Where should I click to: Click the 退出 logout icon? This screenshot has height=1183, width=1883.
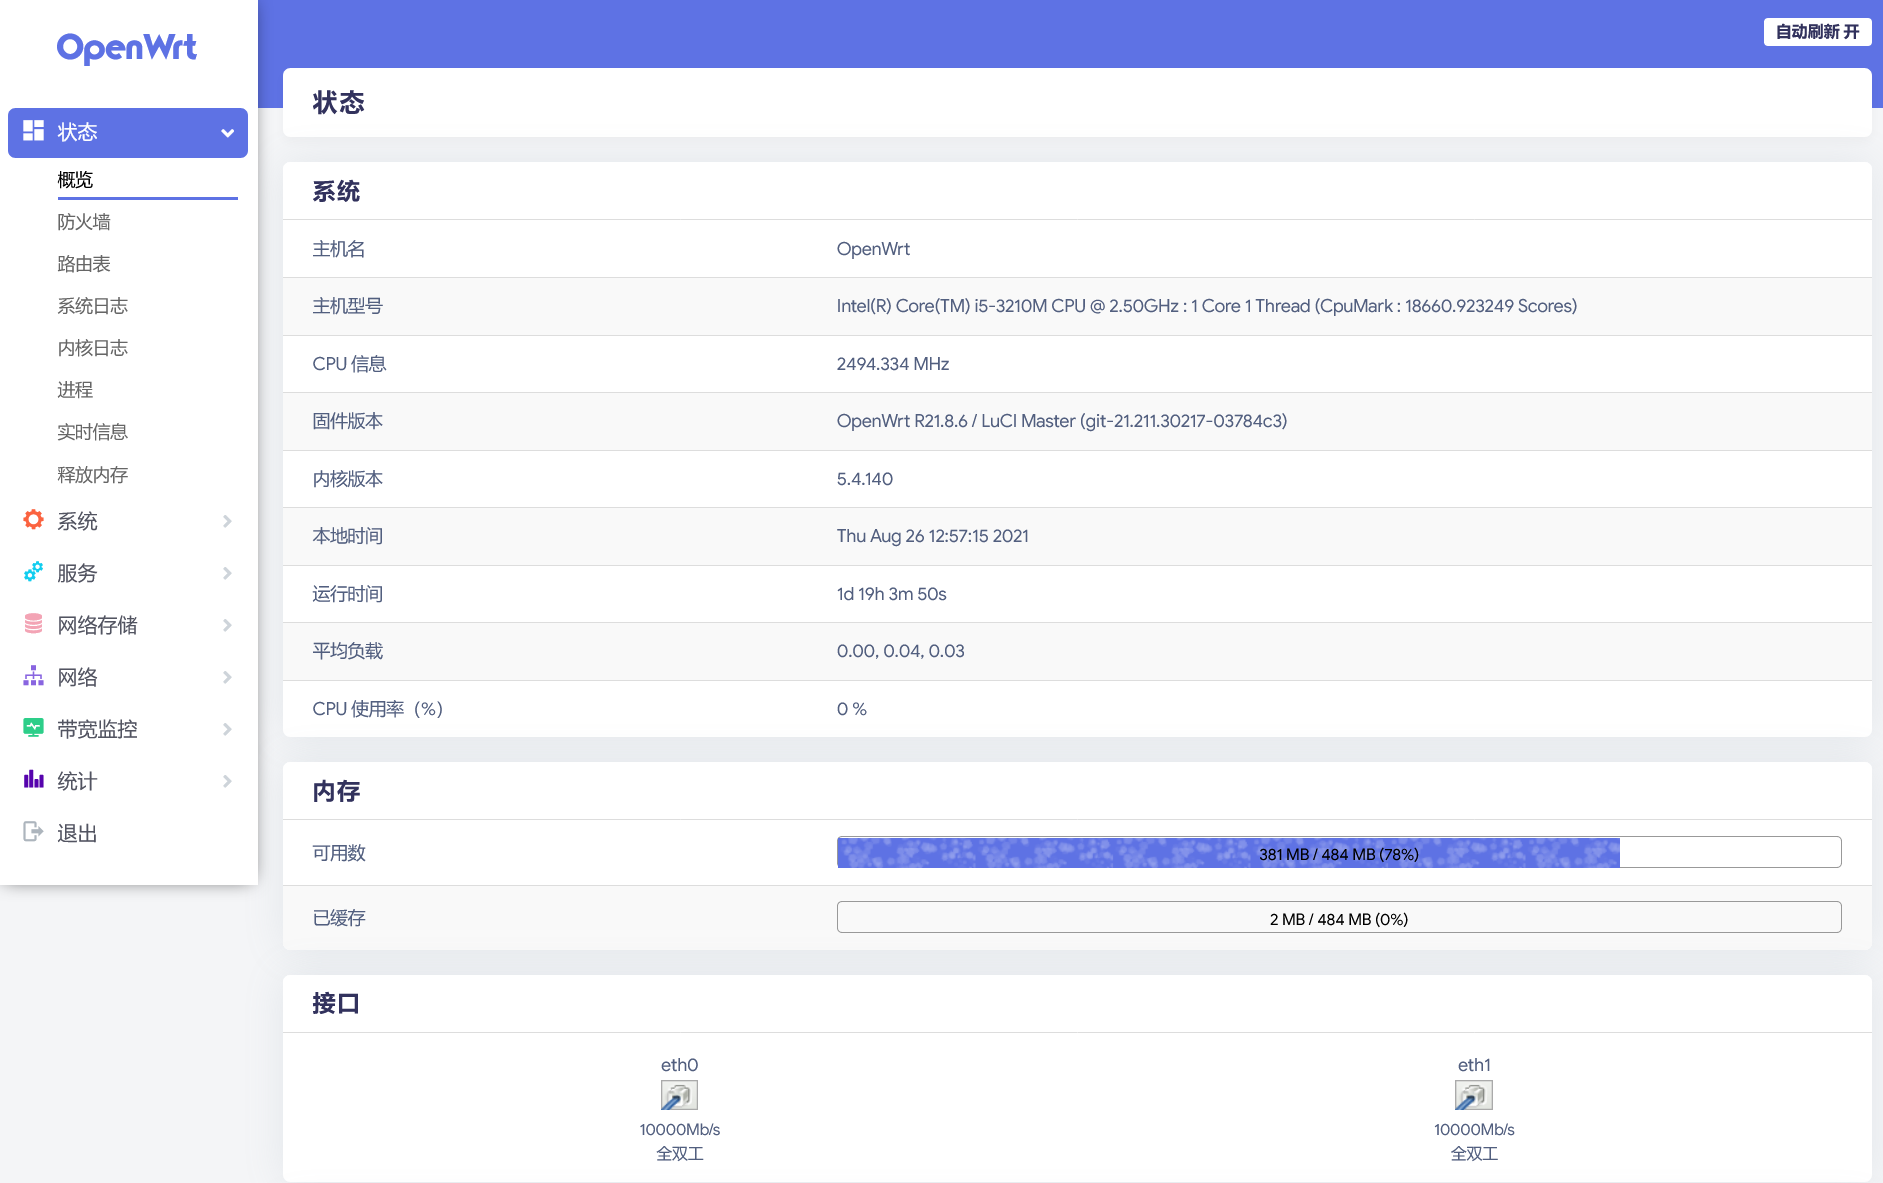tap(33, 832)
